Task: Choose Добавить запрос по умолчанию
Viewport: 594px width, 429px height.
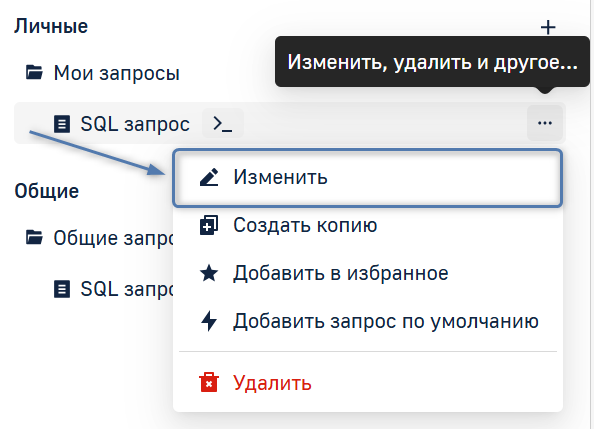Action: pyautogui.click(x=367, y=321)
